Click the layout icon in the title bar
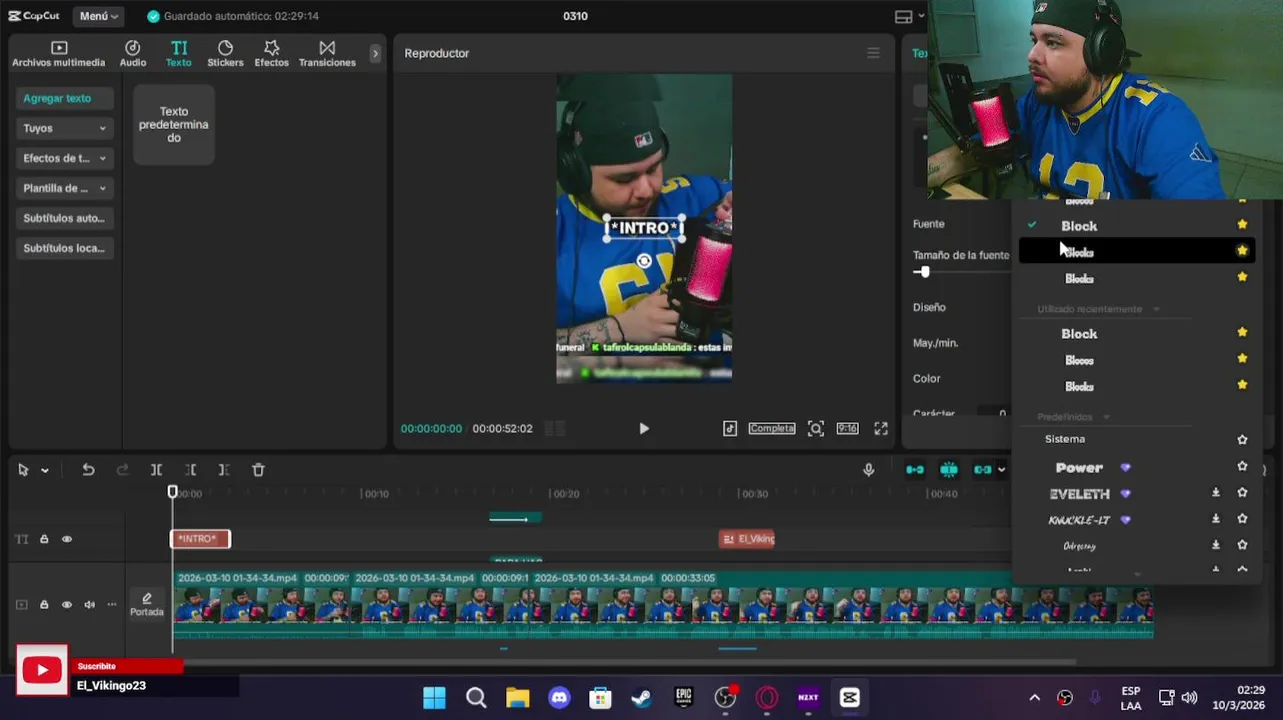Image resolution: width=1283 pixels, height=720 pixels. coord(904,16)
